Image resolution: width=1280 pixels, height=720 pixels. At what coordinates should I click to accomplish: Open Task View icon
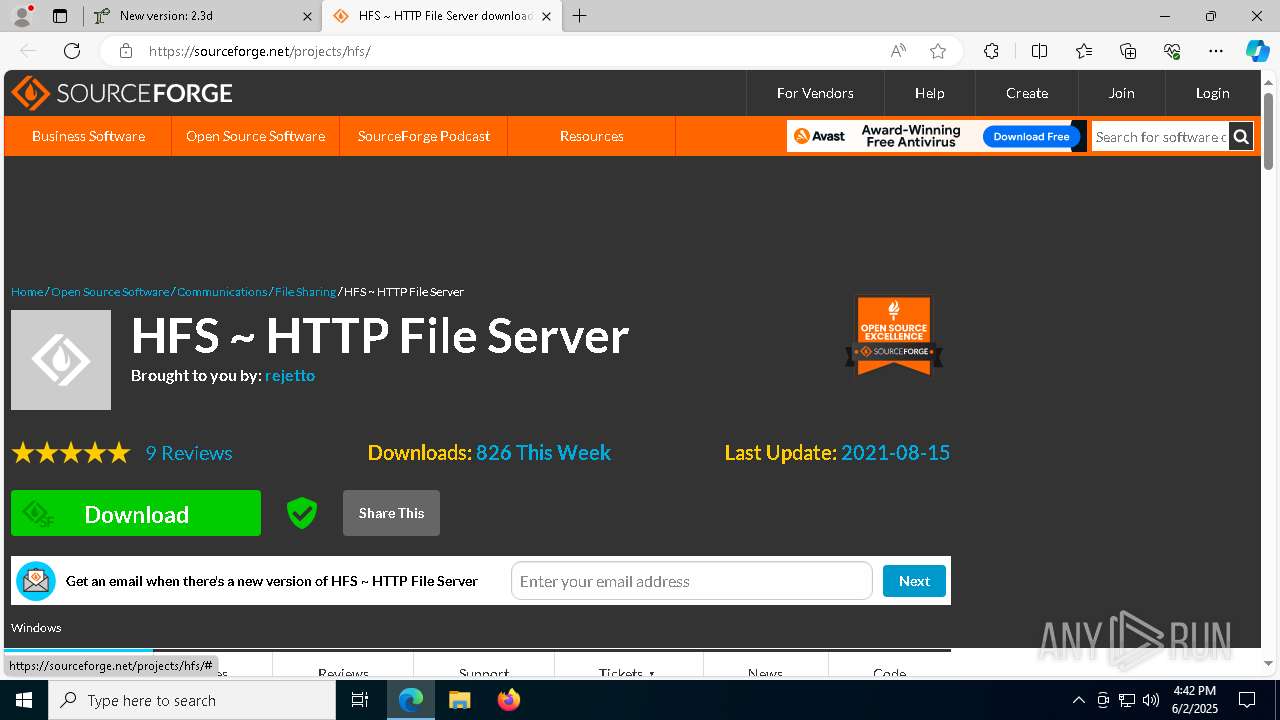[x=360, y=700]
